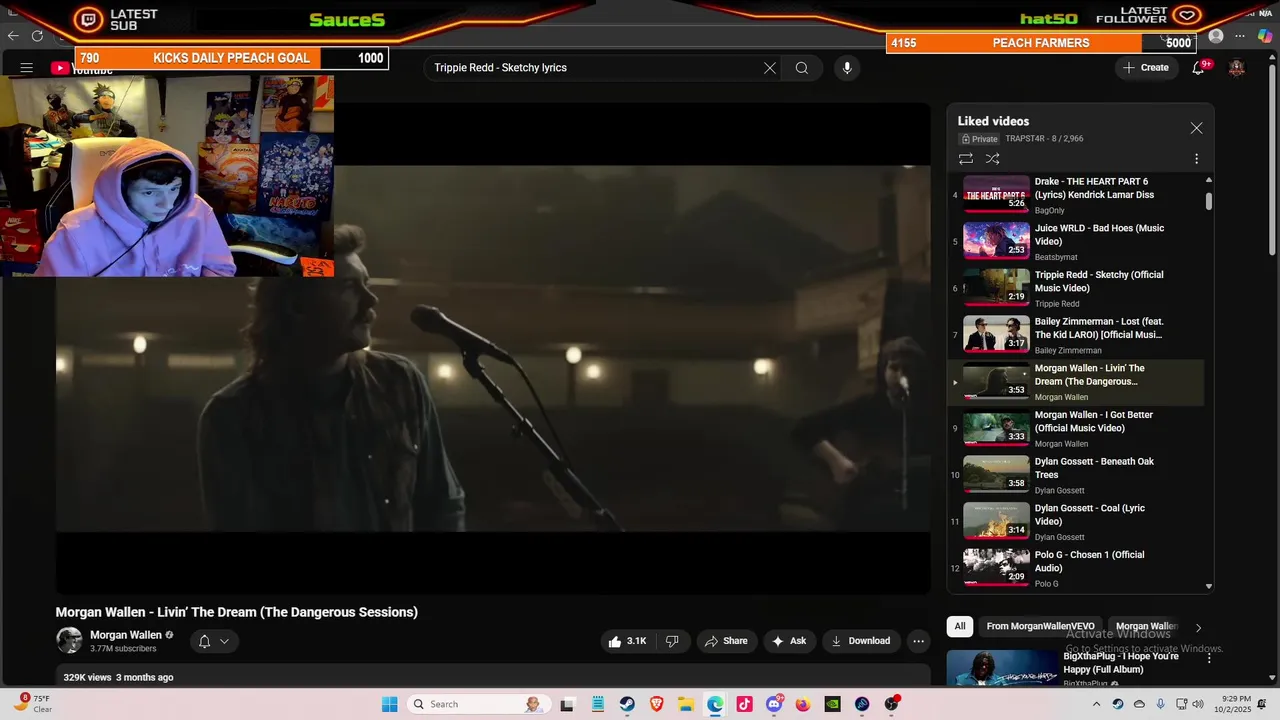
Task: Play Dylan Gossett - Beneath Oak Trees
Action: pos(1075,475)
